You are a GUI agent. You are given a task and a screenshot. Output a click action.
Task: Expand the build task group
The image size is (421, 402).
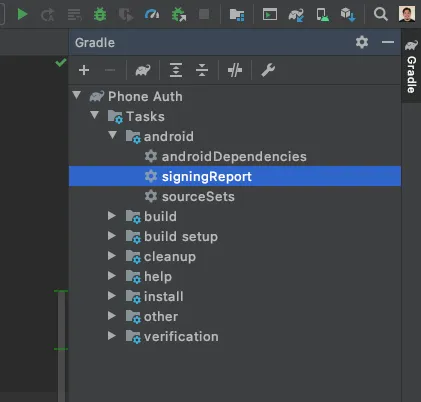(112, 216)
